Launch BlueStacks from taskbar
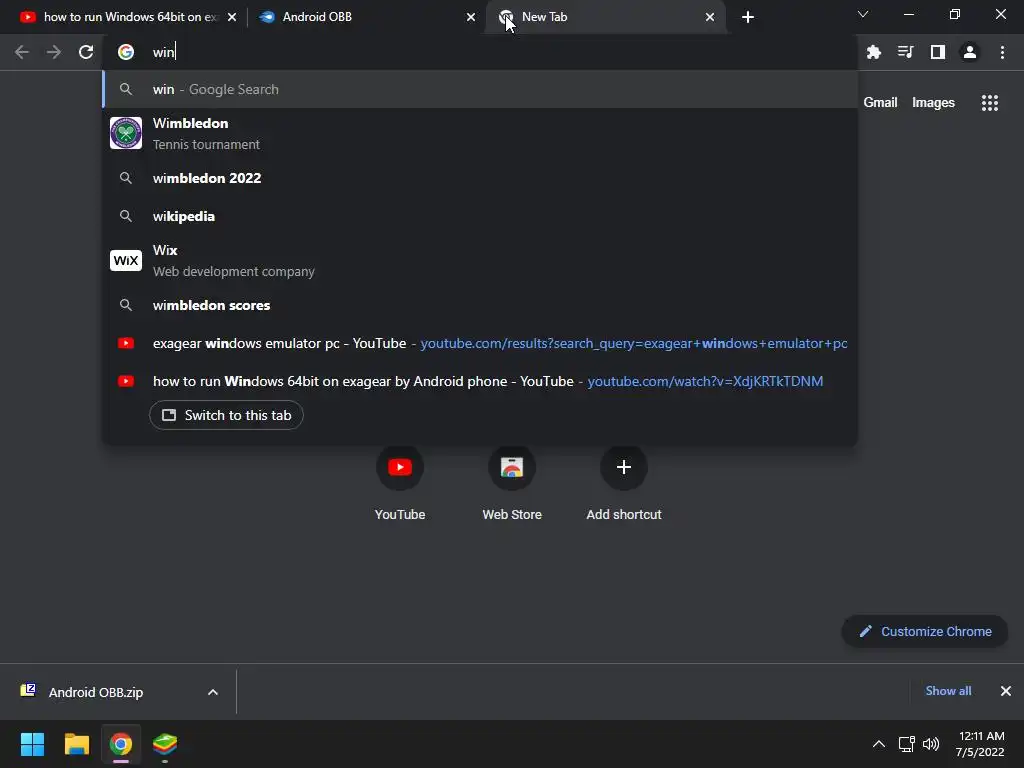The height and width of the screenshot is (768, 1024). [165, 744]
